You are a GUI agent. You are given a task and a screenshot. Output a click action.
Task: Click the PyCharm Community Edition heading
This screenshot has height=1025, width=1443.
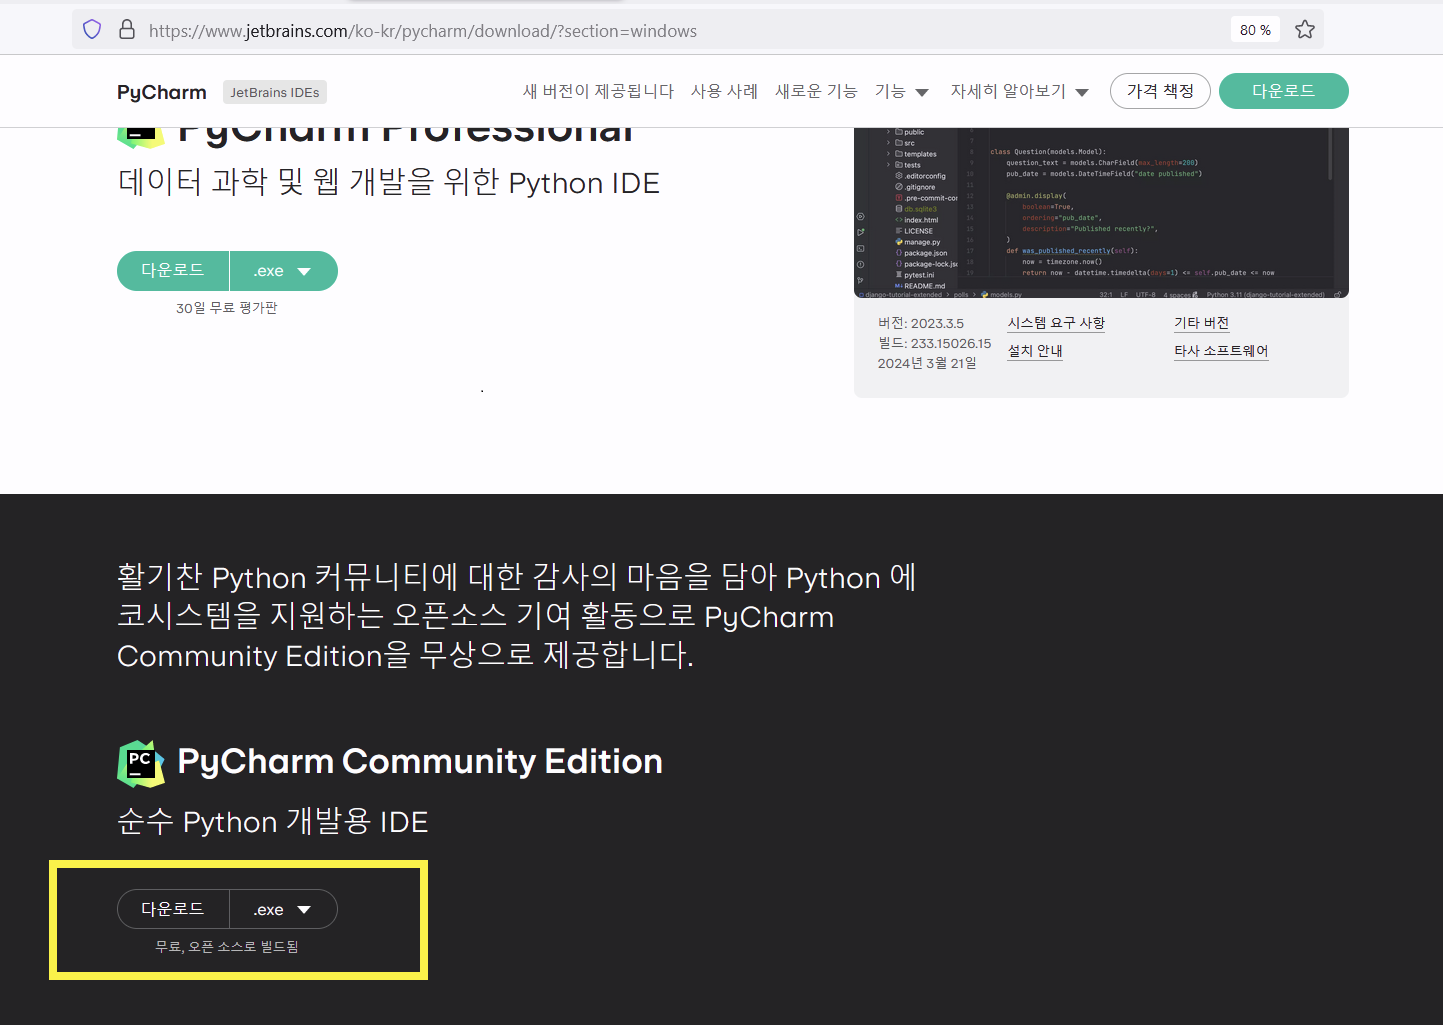coord(420,762)
